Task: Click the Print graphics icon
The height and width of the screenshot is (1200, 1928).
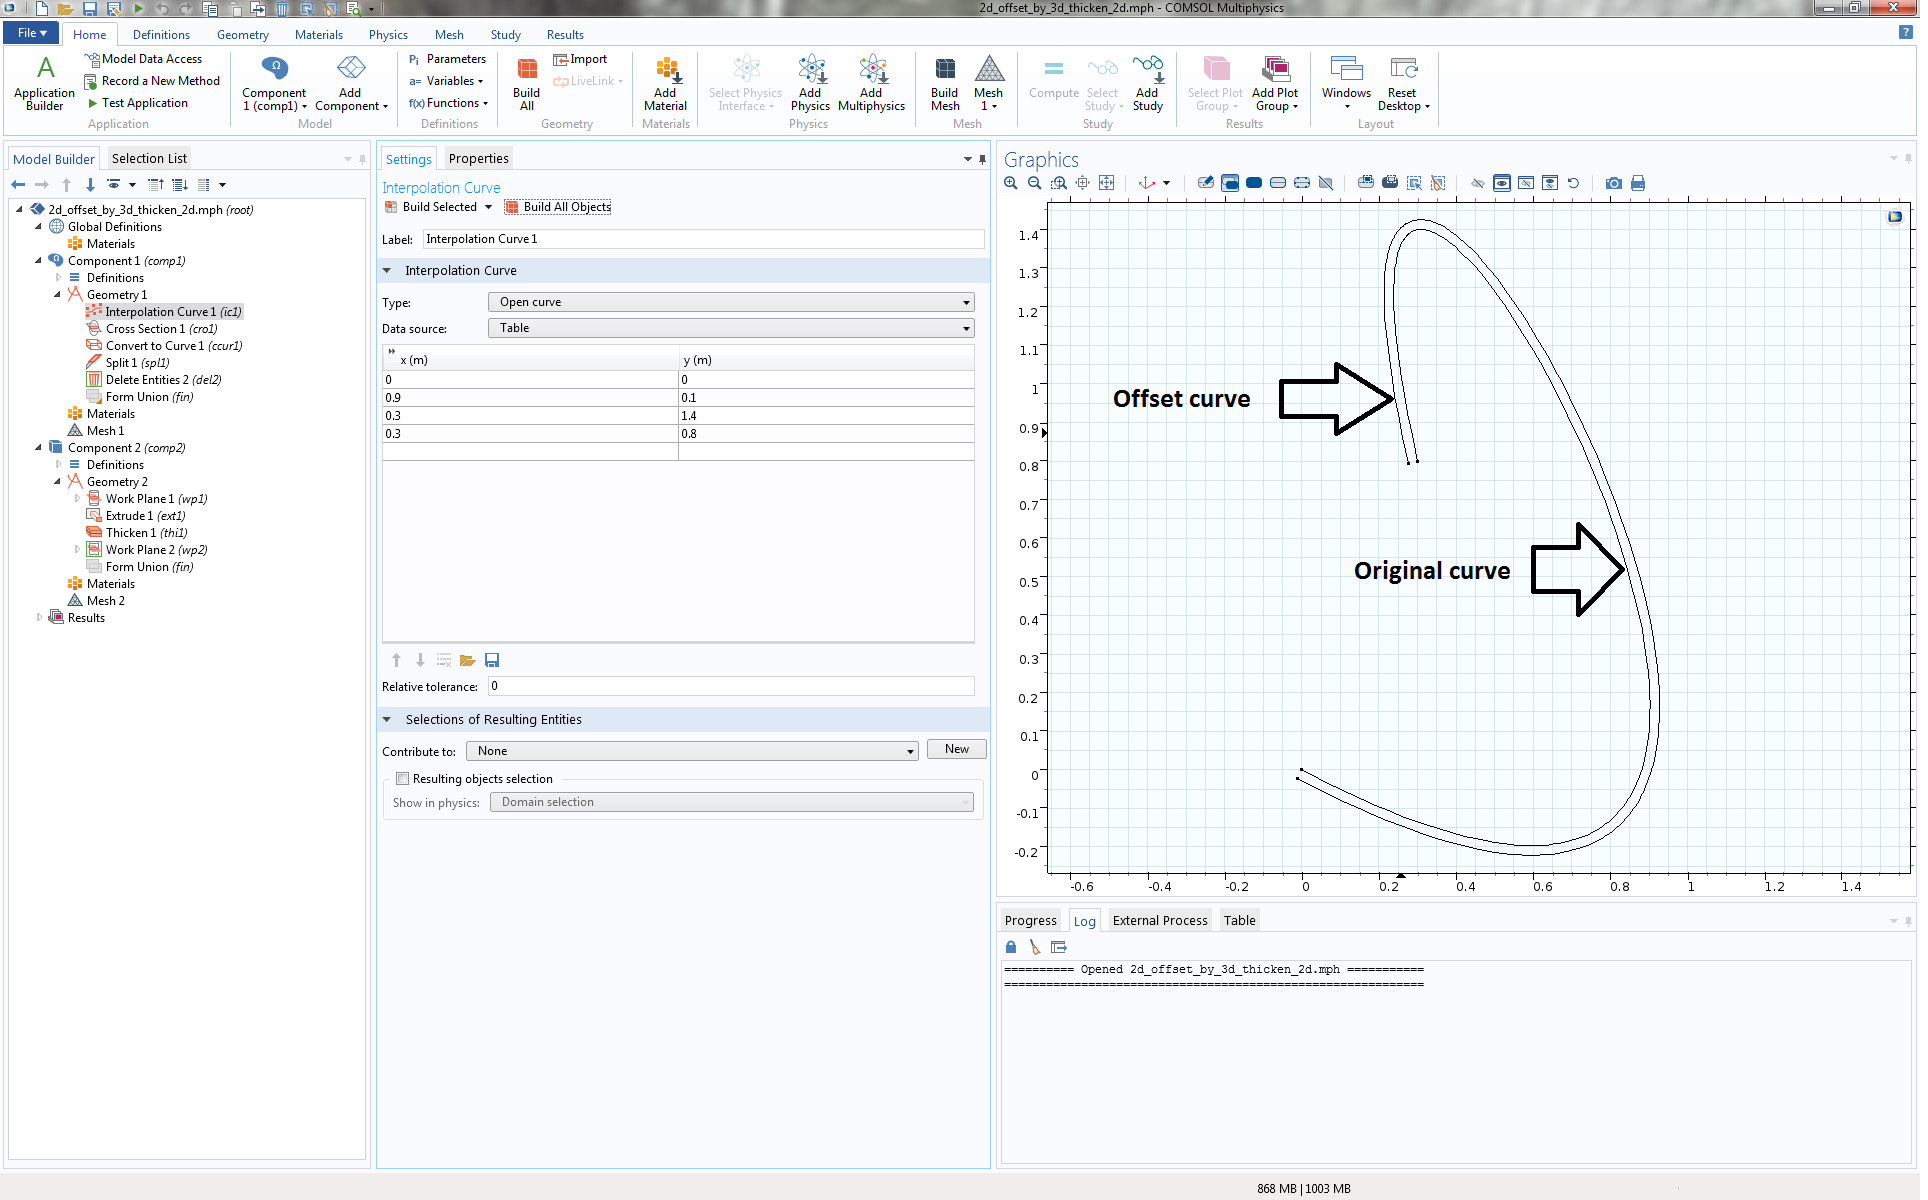Action: [1638, 183]
